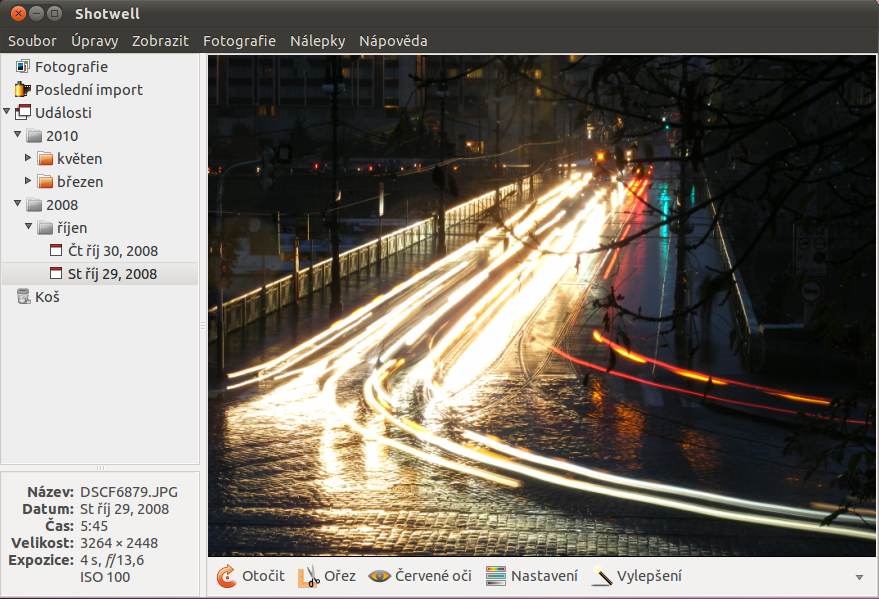The height and width of the screenshot is (599, 879).
Task: Click the Koš trash can icon
Action: click(x=24, y=296)
